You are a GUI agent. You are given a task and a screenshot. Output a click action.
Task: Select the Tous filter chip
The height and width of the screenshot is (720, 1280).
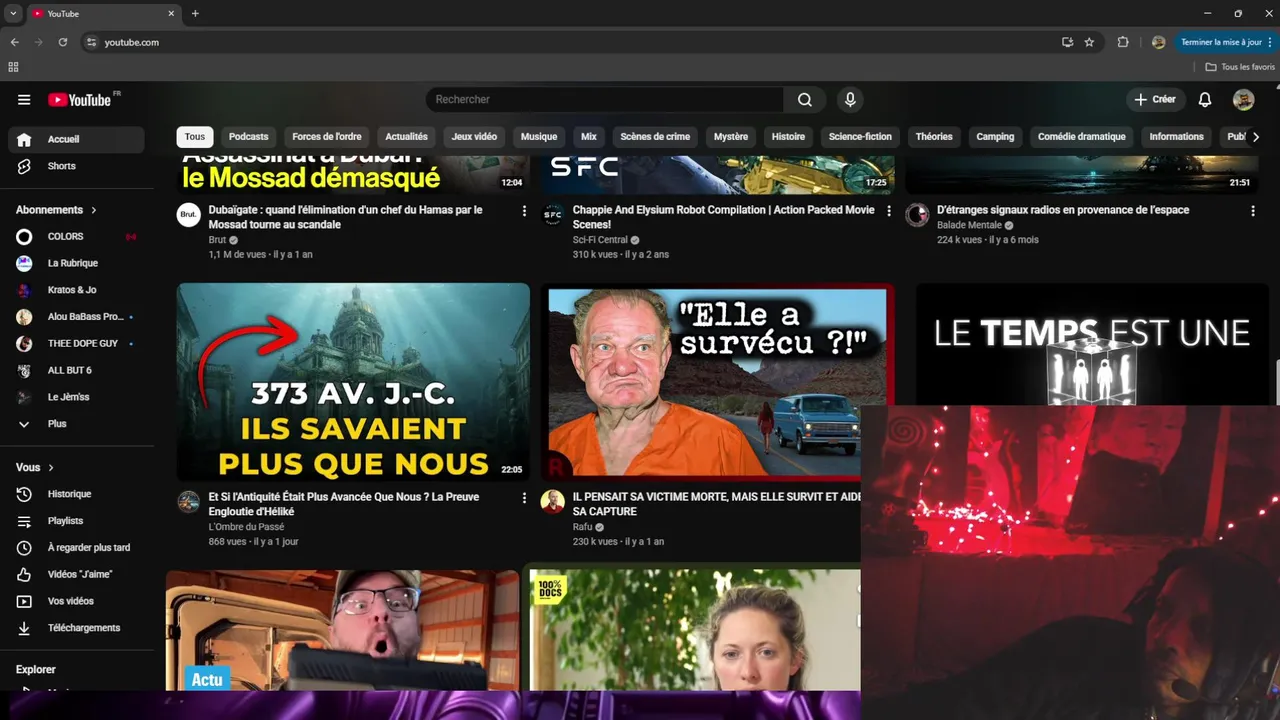coord(195,137)
